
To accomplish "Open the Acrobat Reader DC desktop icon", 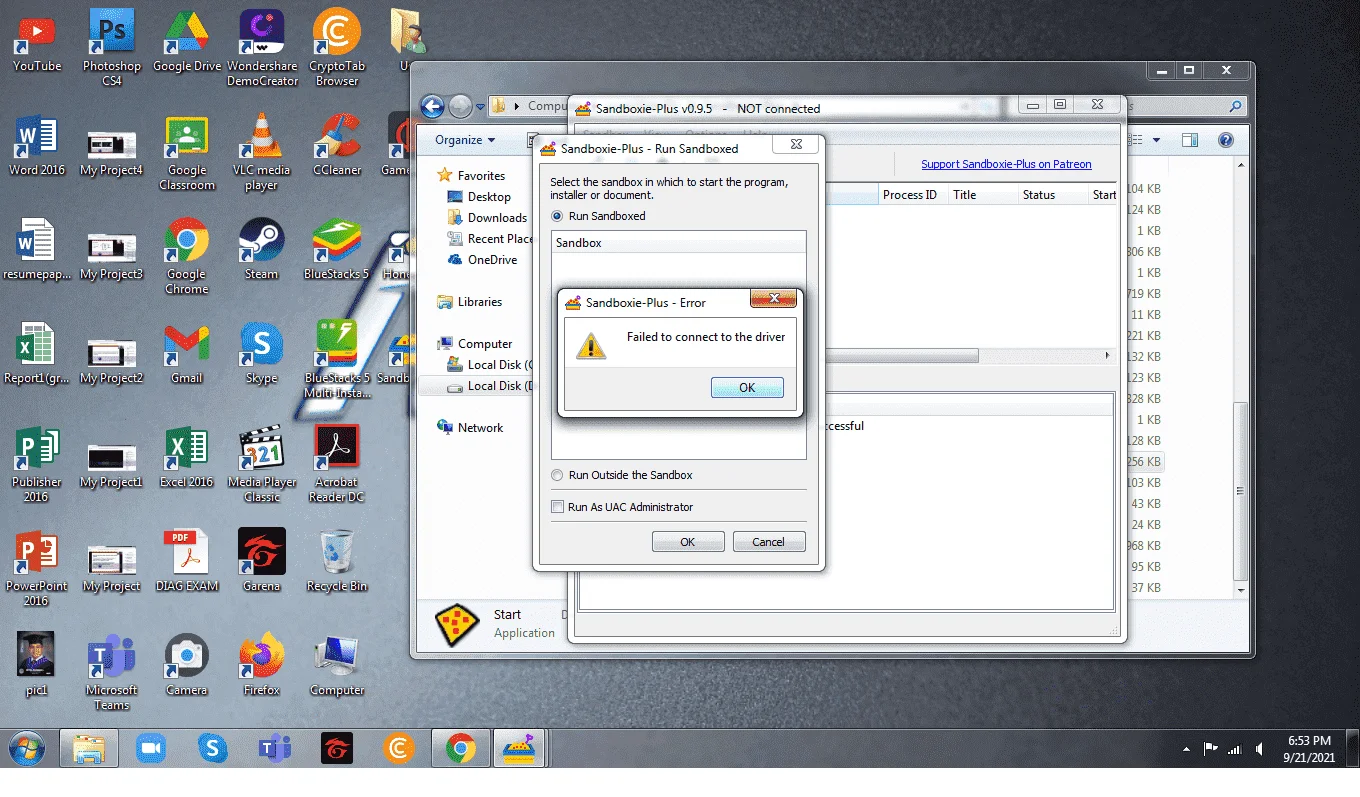I will [x=337, y=464].
